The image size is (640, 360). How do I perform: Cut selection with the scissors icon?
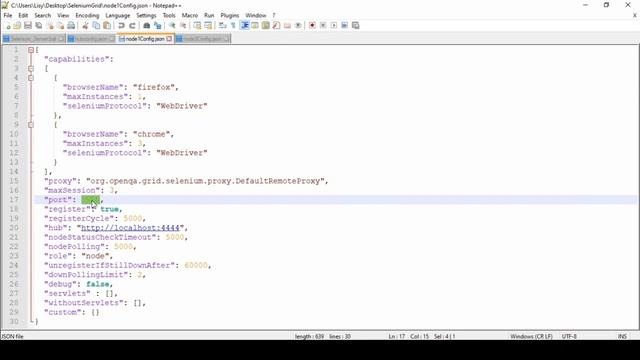tap(85, 25)
